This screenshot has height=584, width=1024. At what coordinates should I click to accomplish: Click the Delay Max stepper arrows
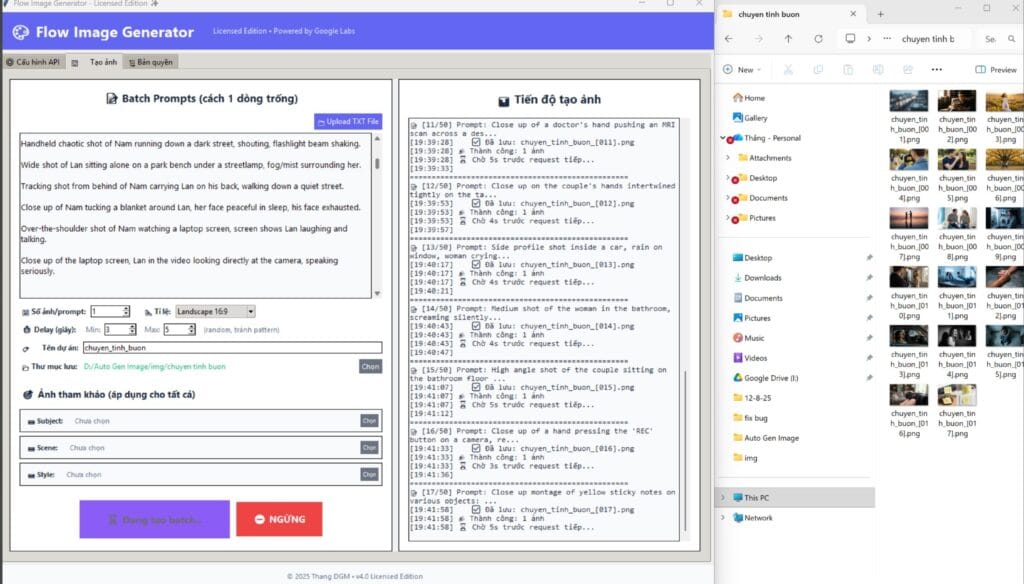191,329
